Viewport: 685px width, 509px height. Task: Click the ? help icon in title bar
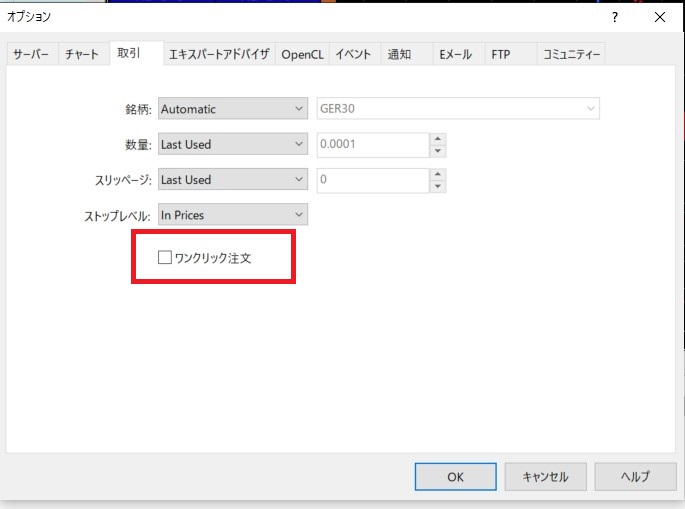coord(614,17)
